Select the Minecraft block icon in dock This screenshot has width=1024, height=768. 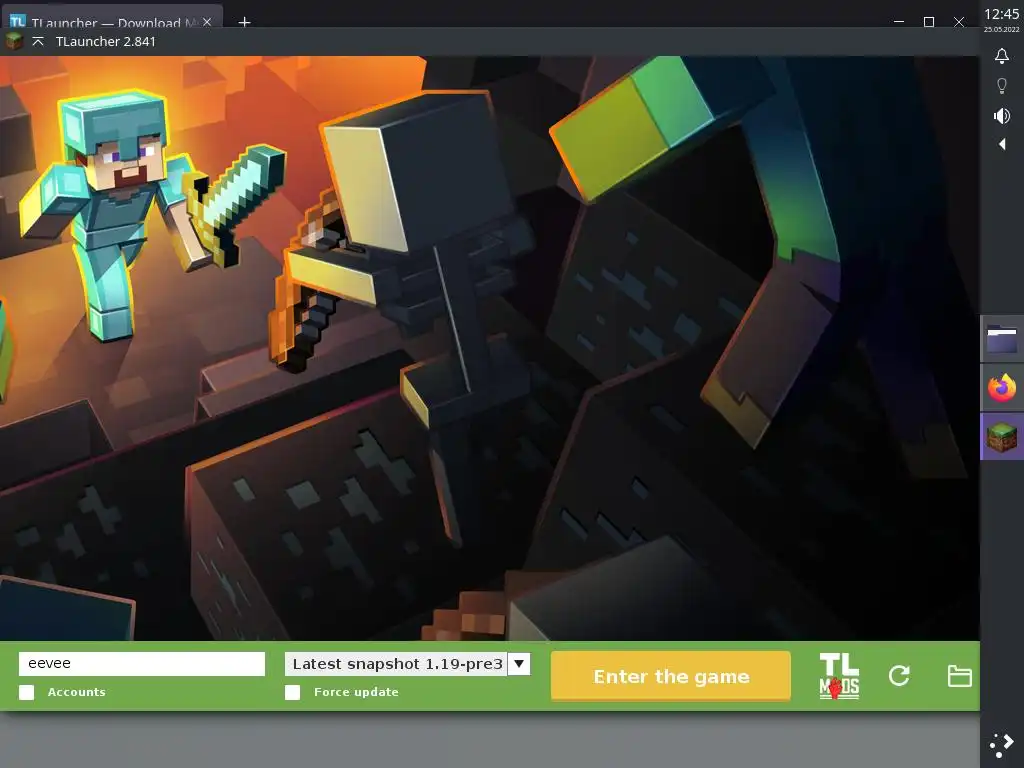click(x=1002, y=436)
